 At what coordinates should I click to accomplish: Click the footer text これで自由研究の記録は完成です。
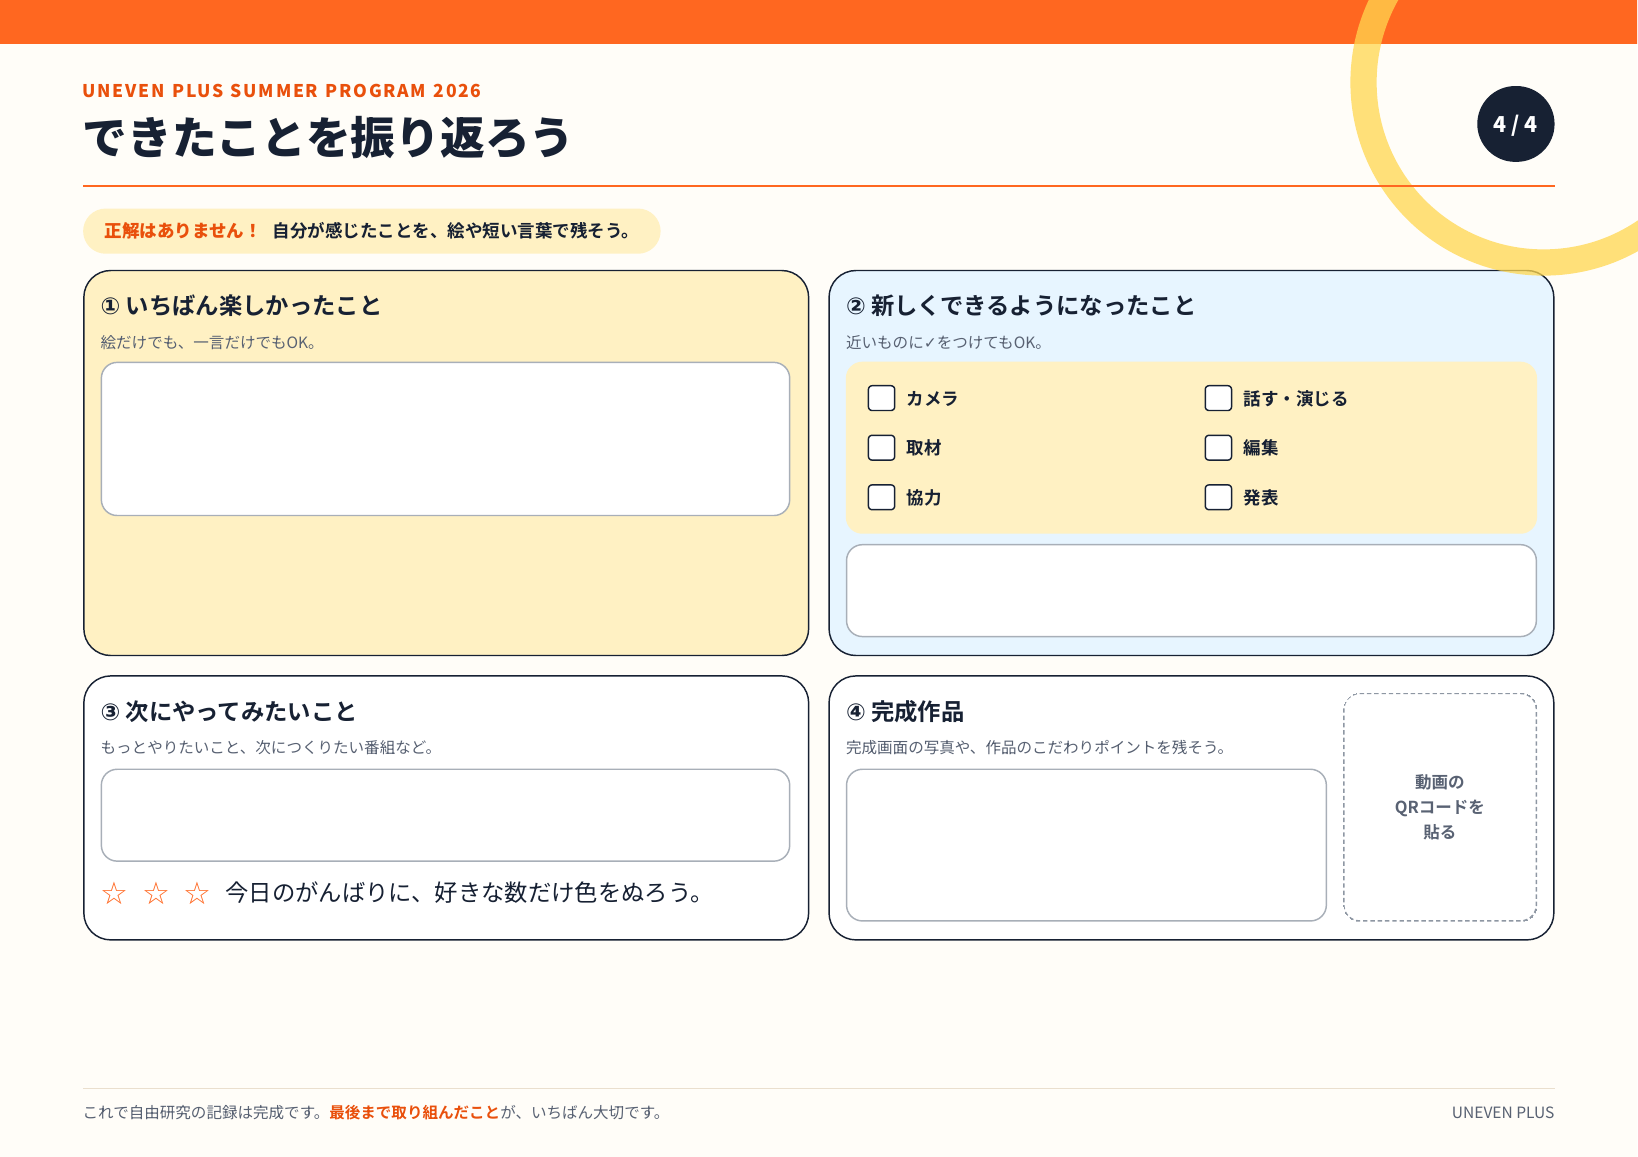(206, 1112)
